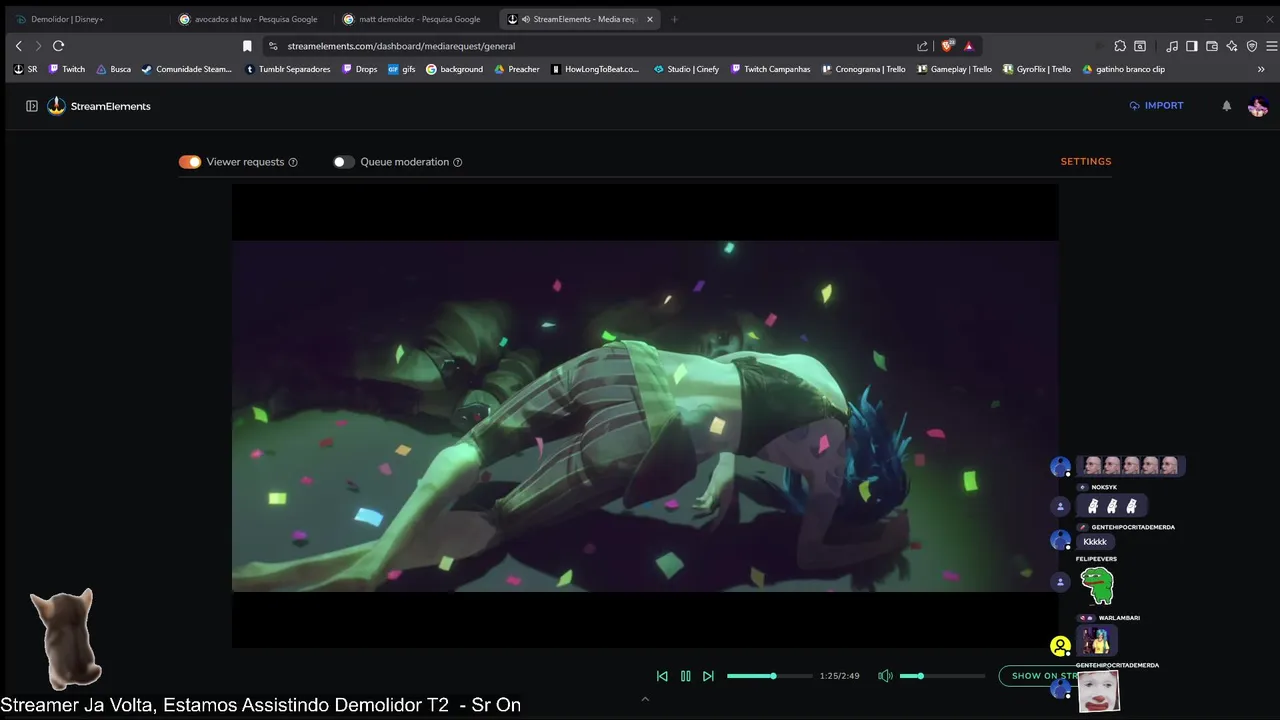
Task: Bookmark this page icon
Action: 247,46
